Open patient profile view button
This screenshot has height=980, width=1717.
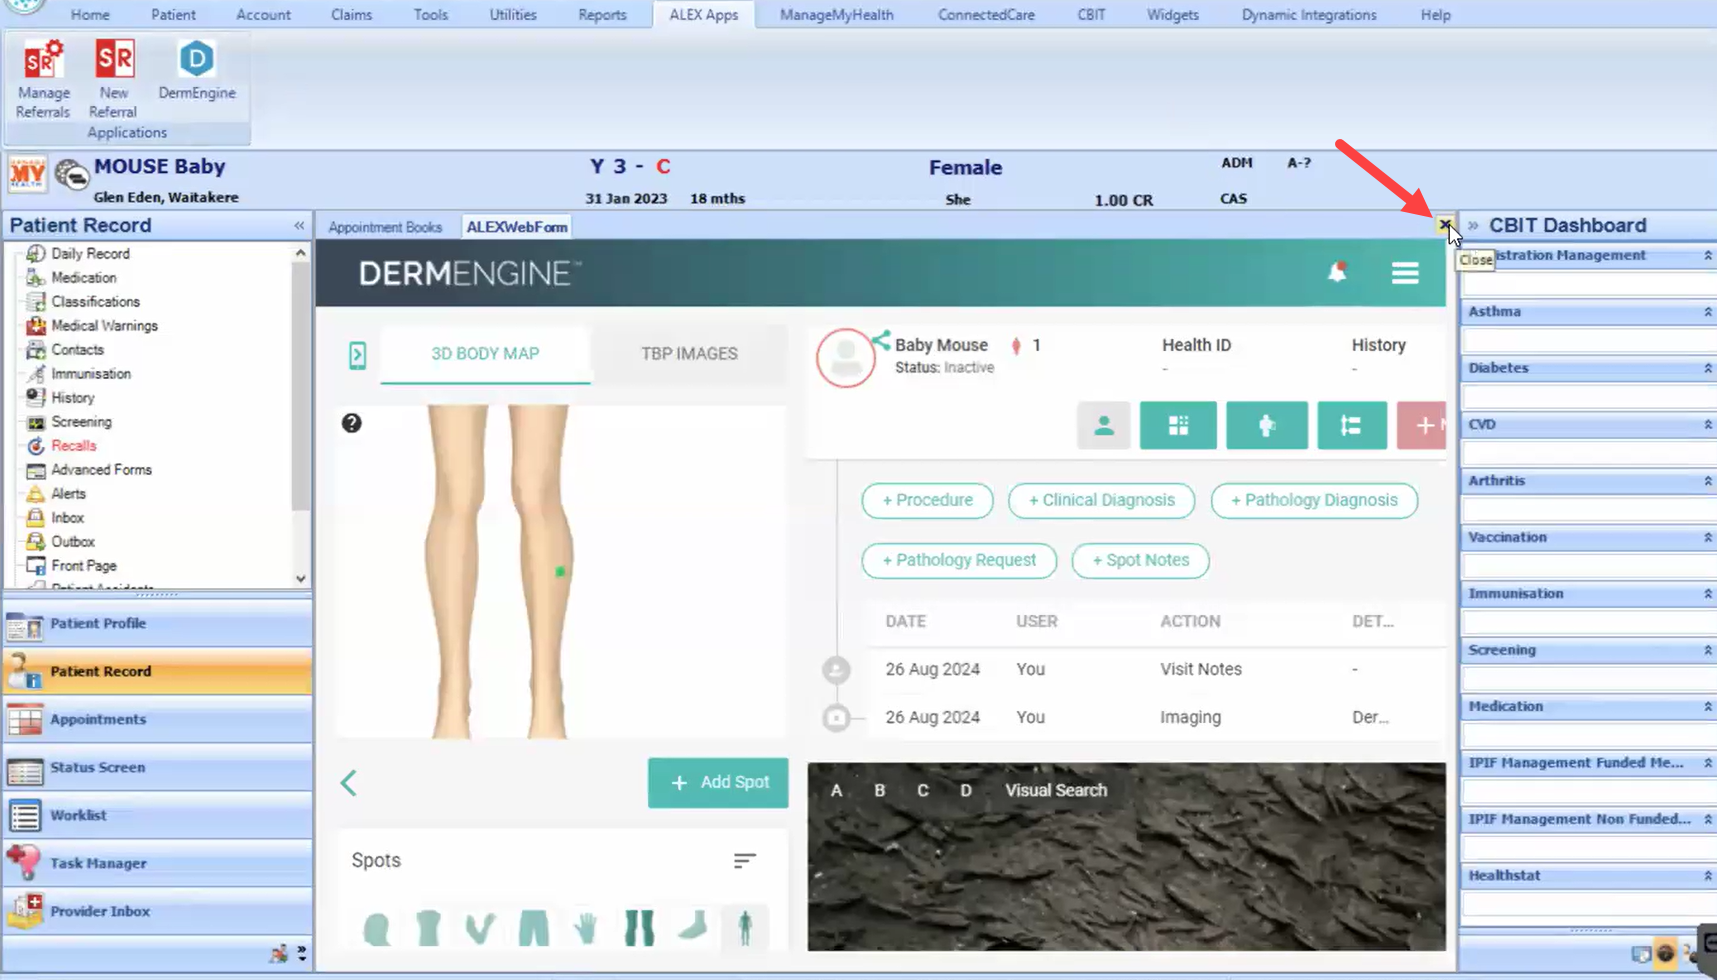(1104, 426)
